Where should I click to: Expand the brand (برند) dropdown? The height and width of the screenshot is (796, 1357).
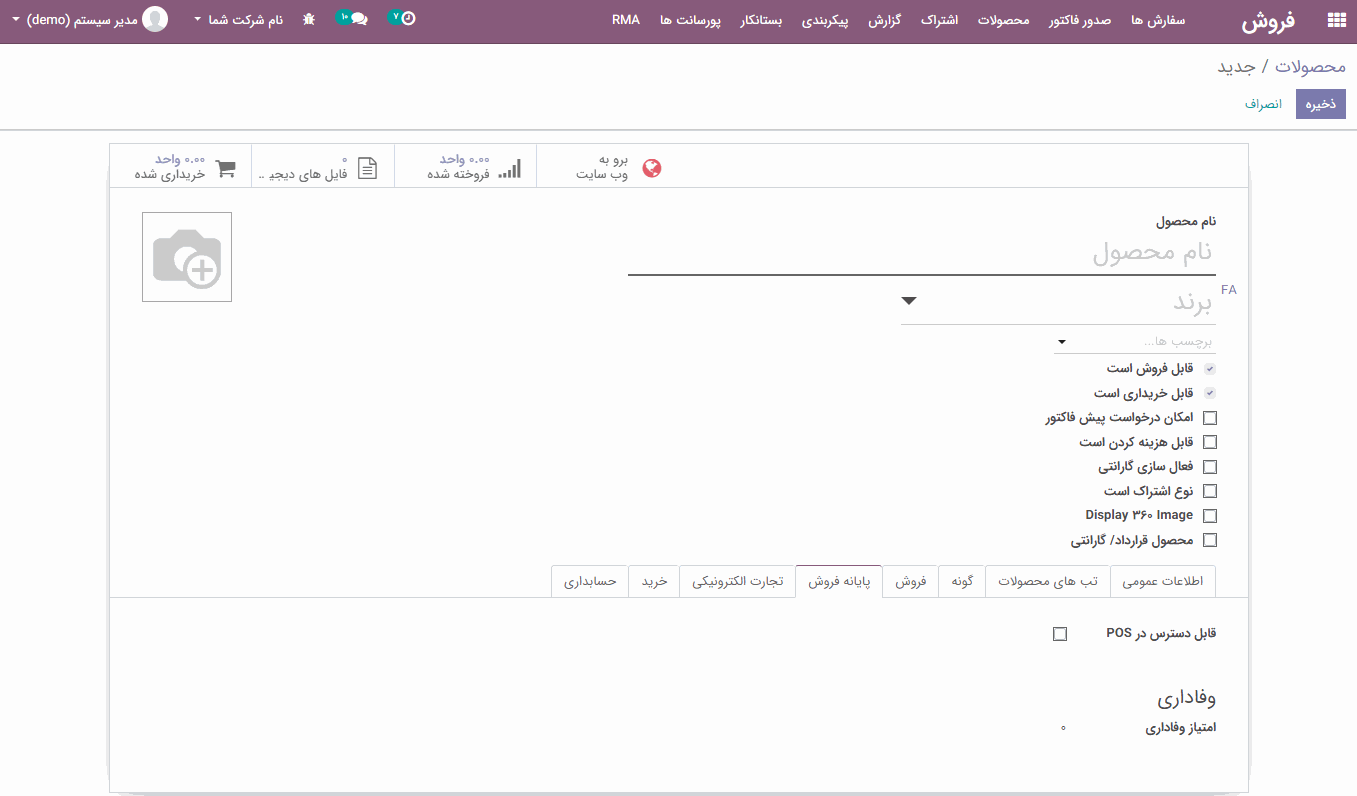point(908,301)
